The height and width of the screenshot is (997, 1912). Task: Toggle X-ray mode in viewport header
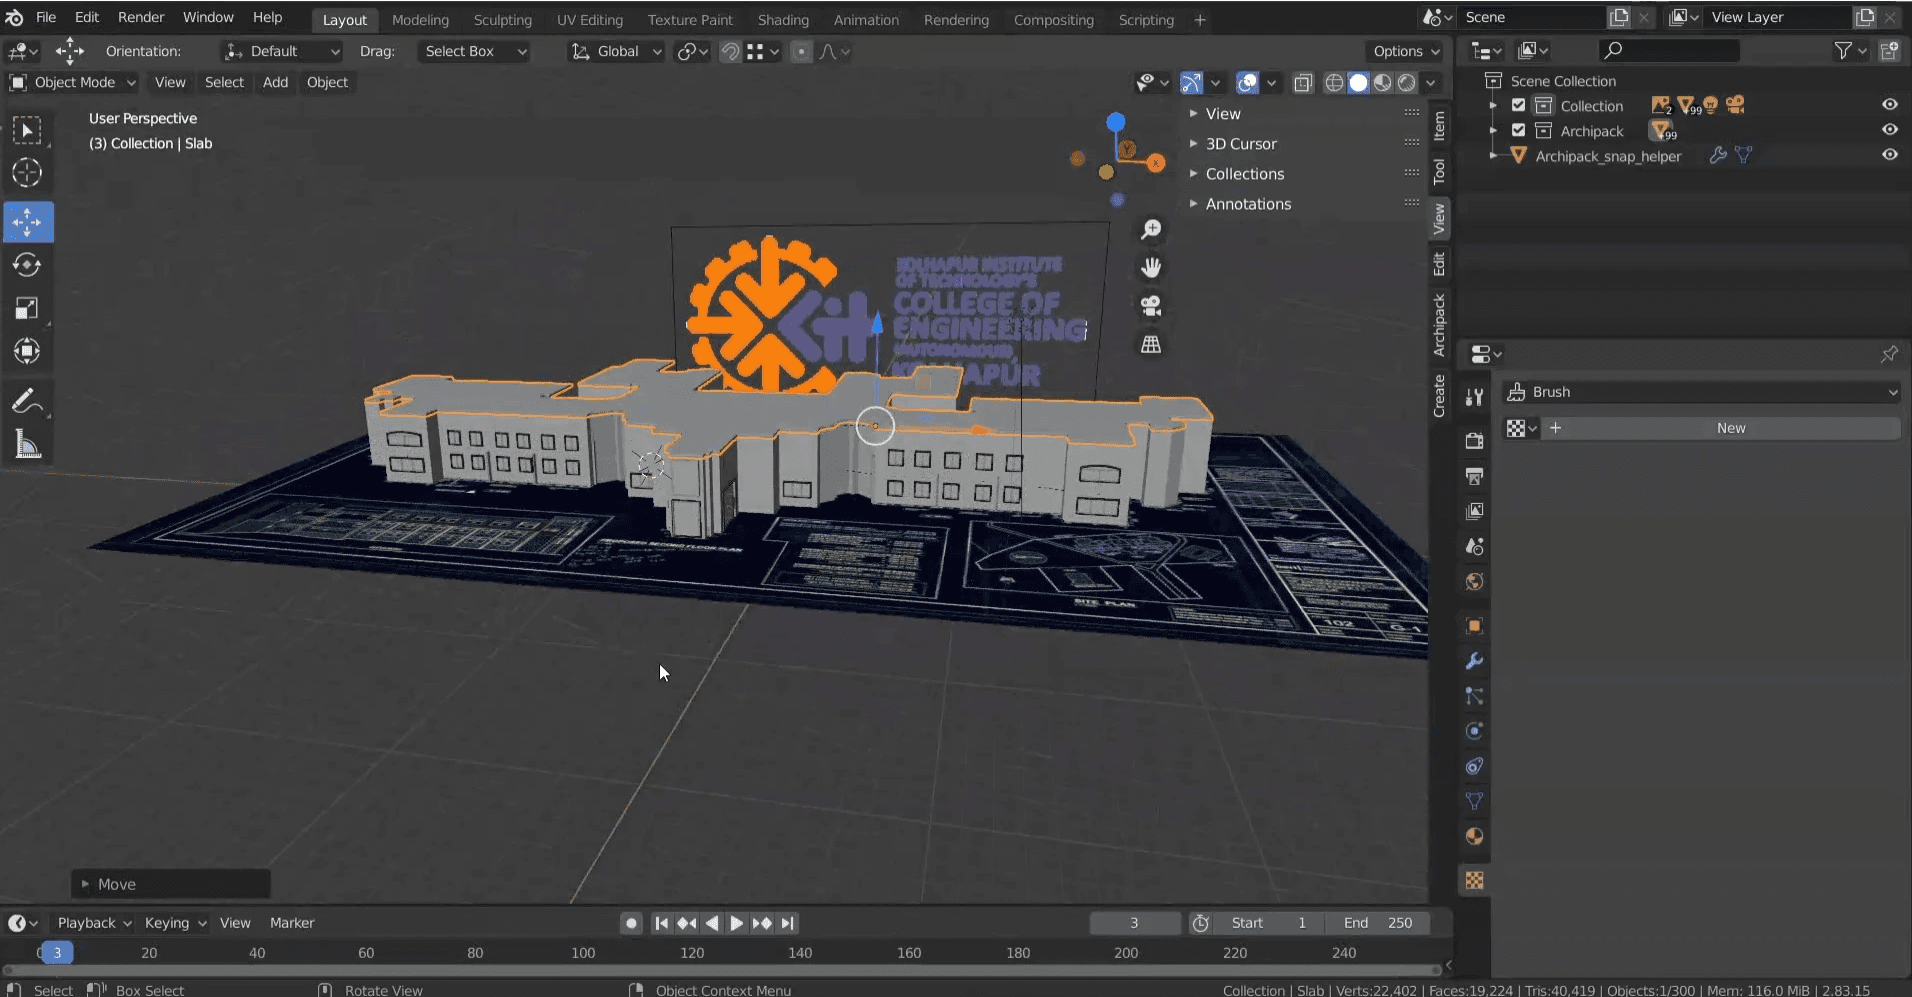pos(1303,83)
